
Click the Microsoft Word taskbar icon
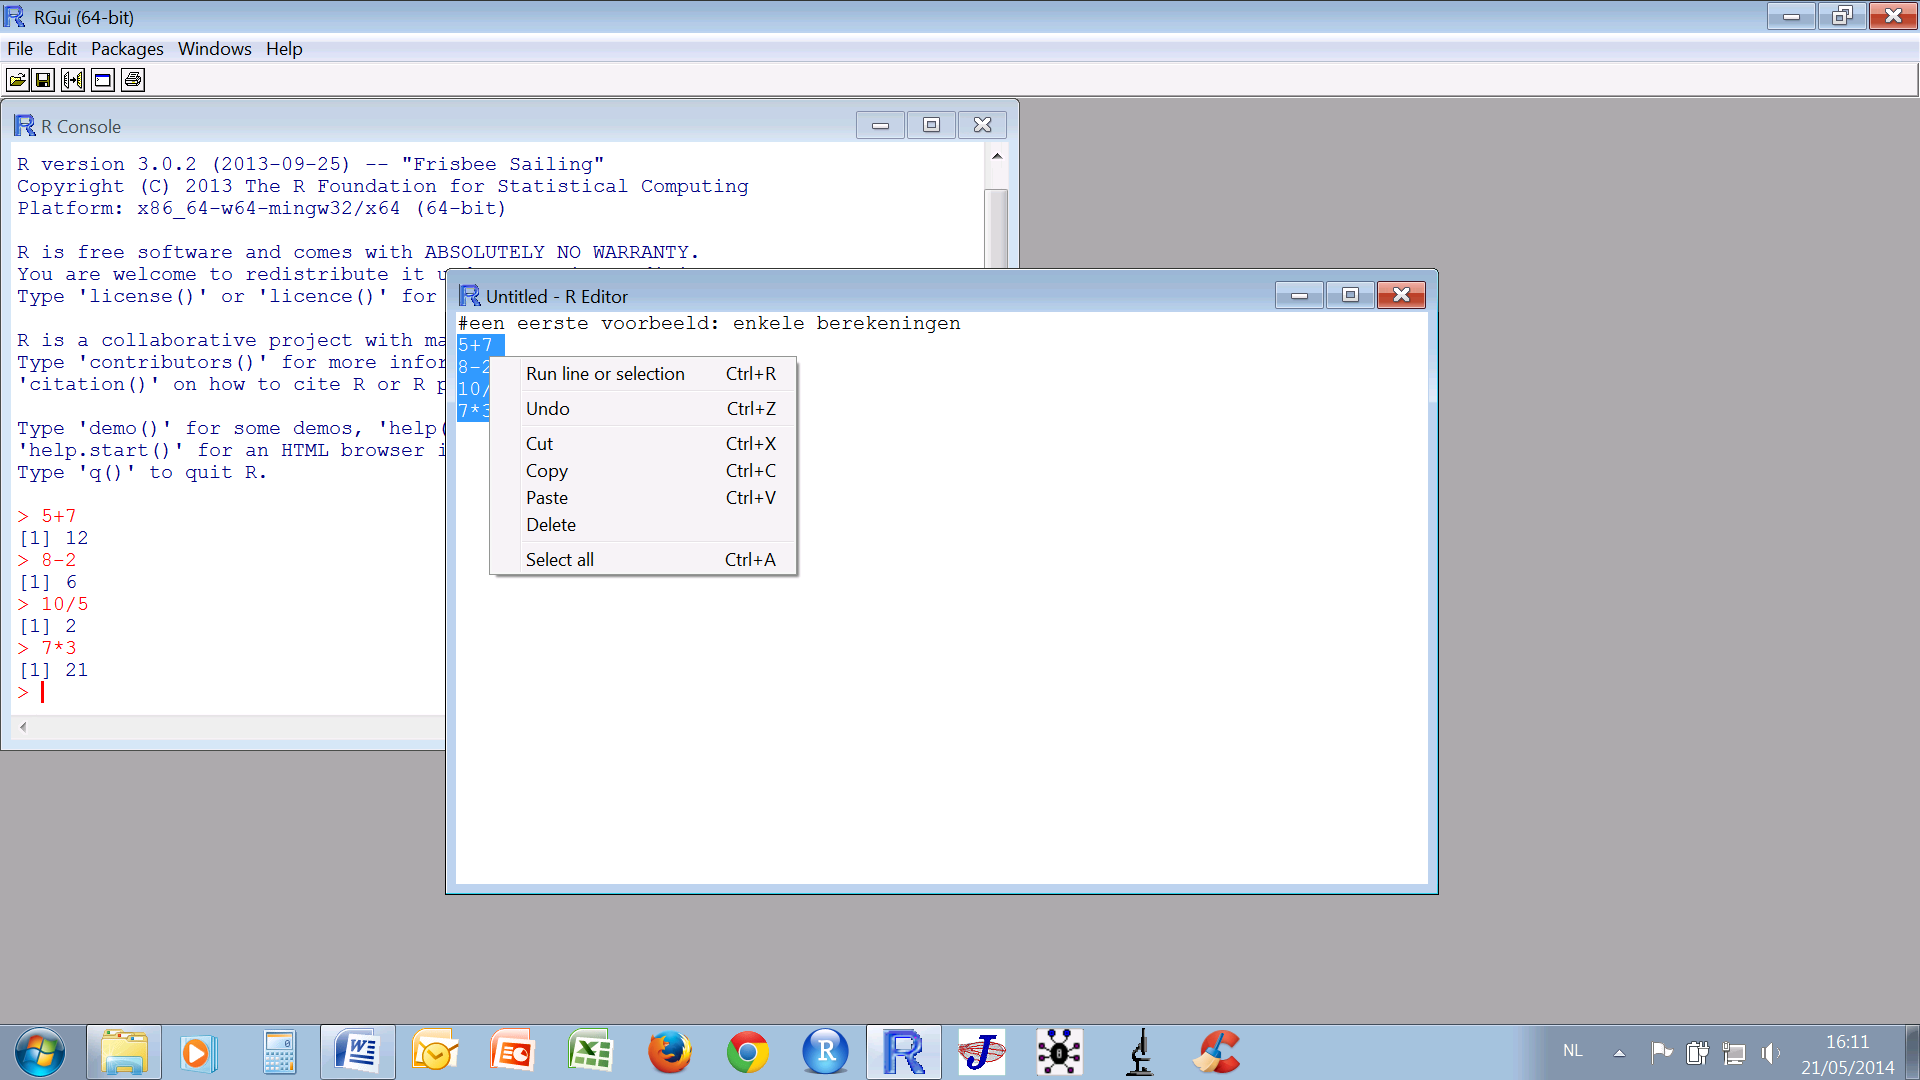click(x=357, y=1052)
